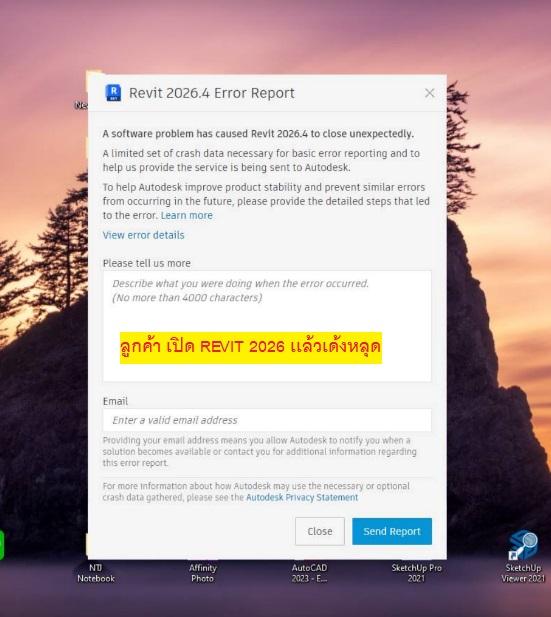Image resolution: width=551 pixels, height=617 pixels.
Task: Click the Revit 2026.4 Error Report title text
Action: (212, 93)
